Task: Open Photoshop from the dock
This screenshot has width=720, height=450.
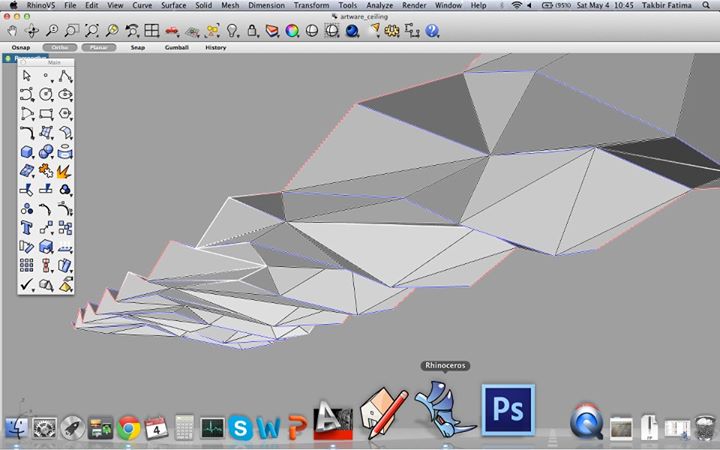Action: coord(508,412)
